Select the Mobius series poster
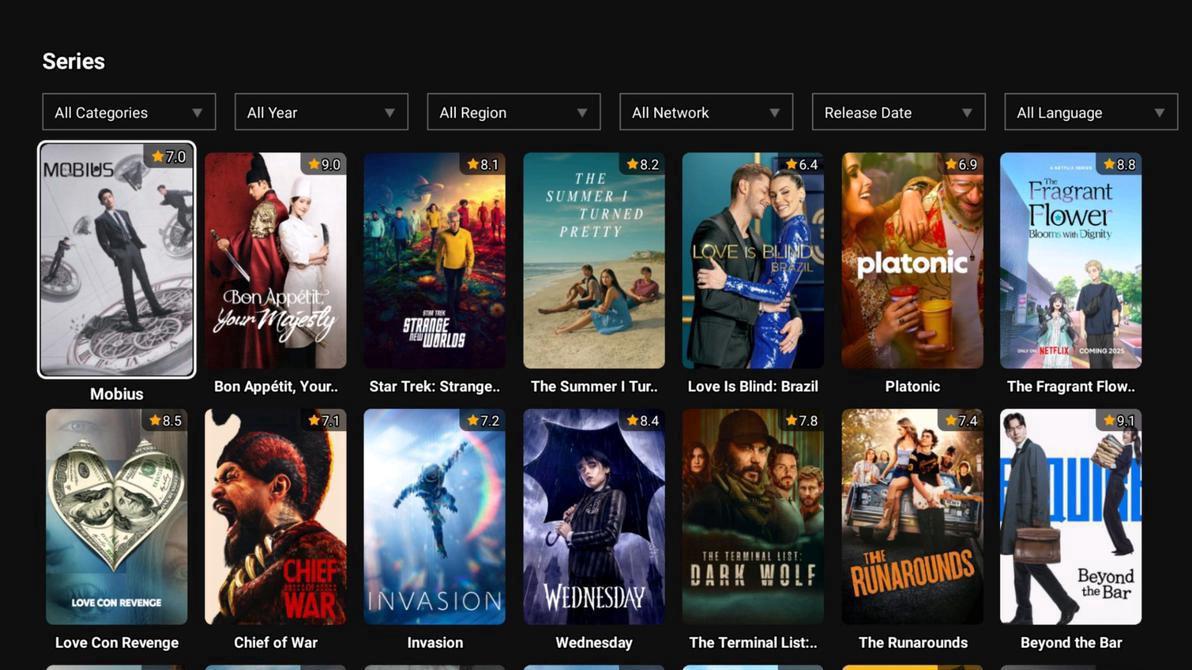 (116, 260)
